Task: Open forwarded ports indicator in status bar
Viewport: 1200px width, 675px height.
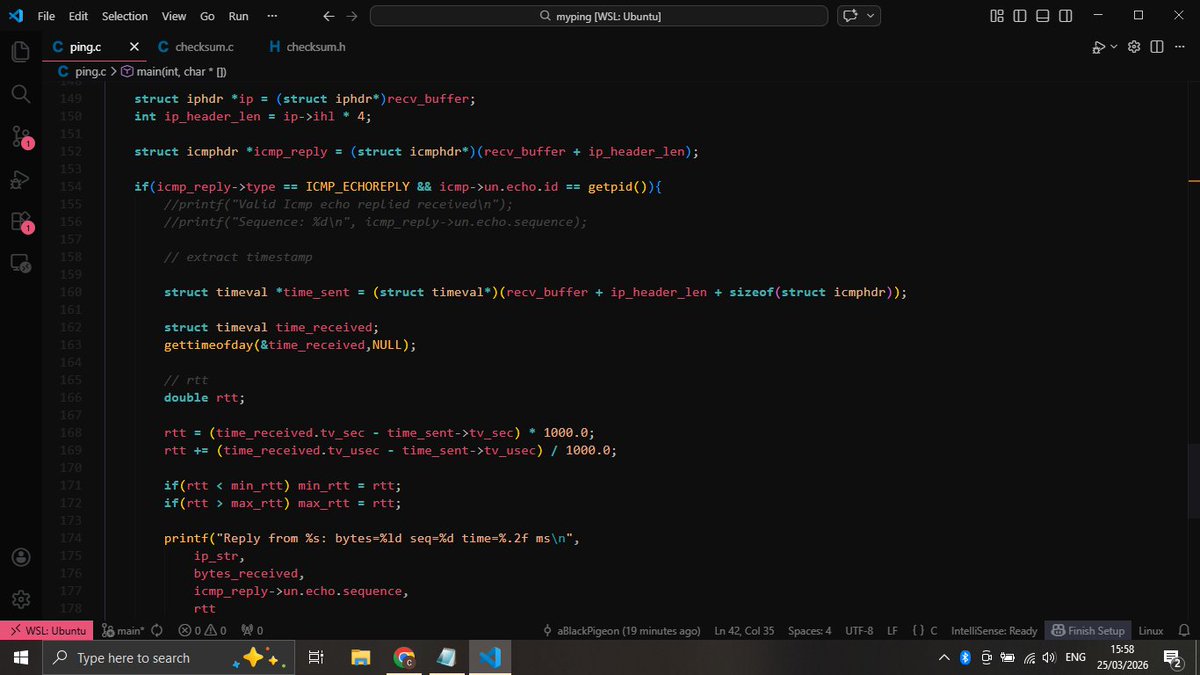Action: [x=252, y=631]
